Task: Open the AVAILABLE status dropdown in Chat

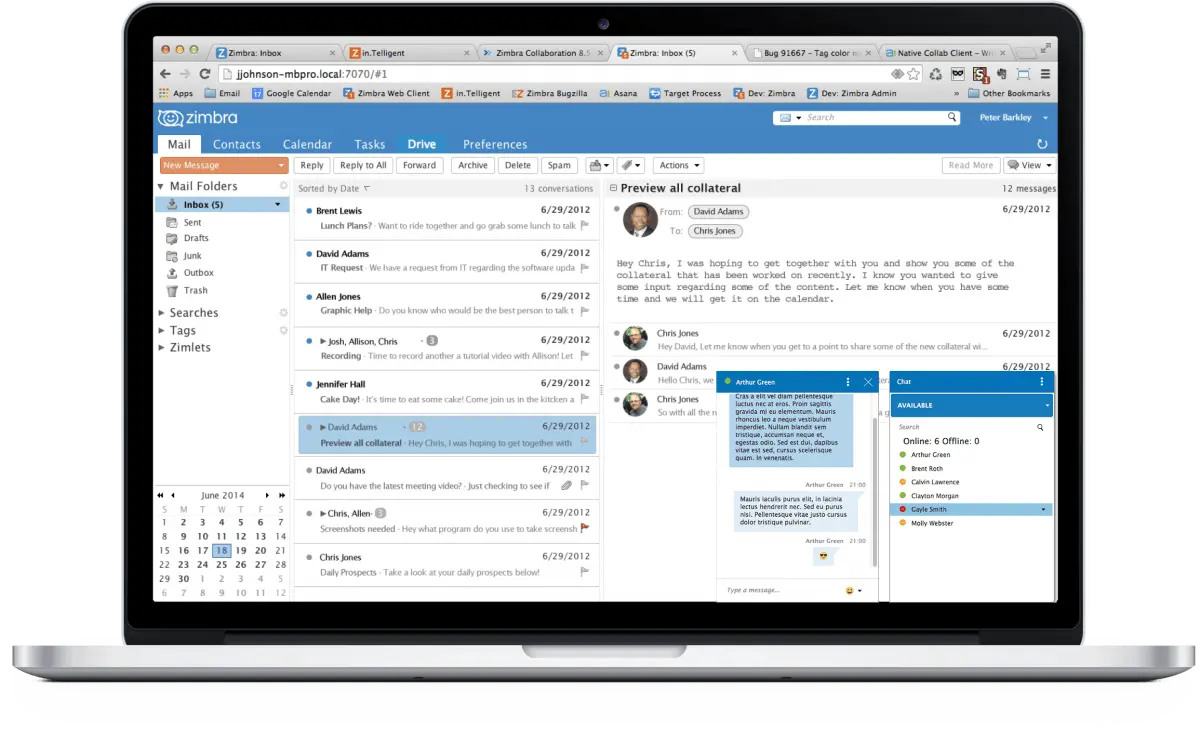Action: point(1047,405)
